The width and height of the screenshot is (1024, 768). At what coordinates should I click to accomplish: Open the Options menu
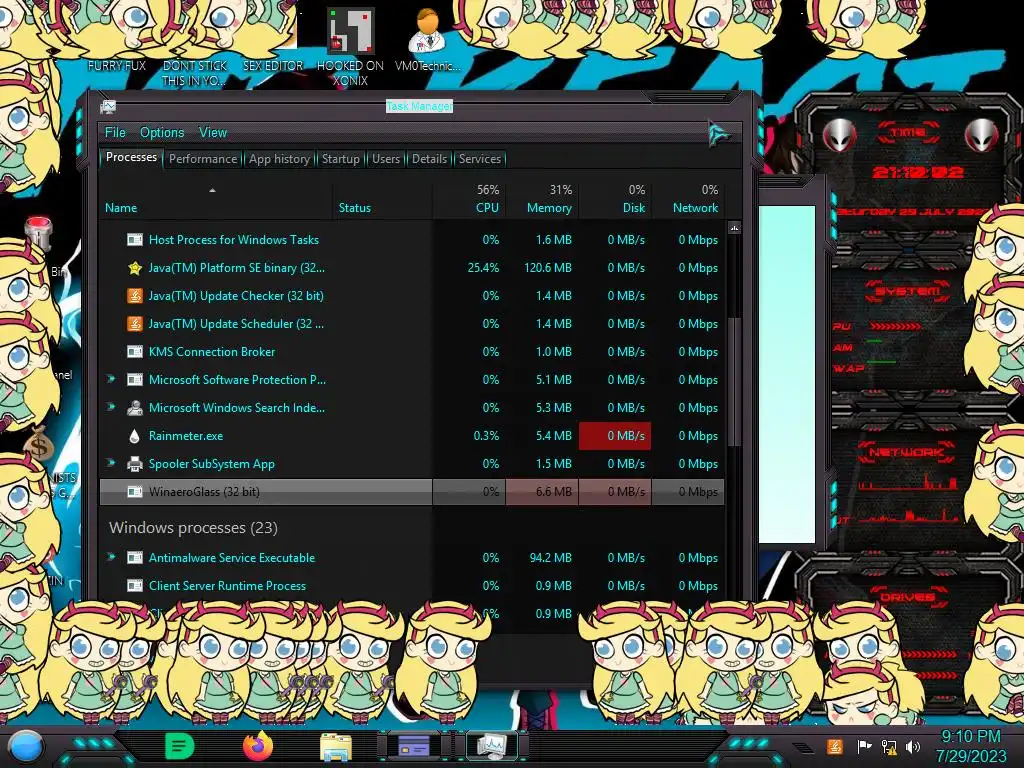(162, 133)
